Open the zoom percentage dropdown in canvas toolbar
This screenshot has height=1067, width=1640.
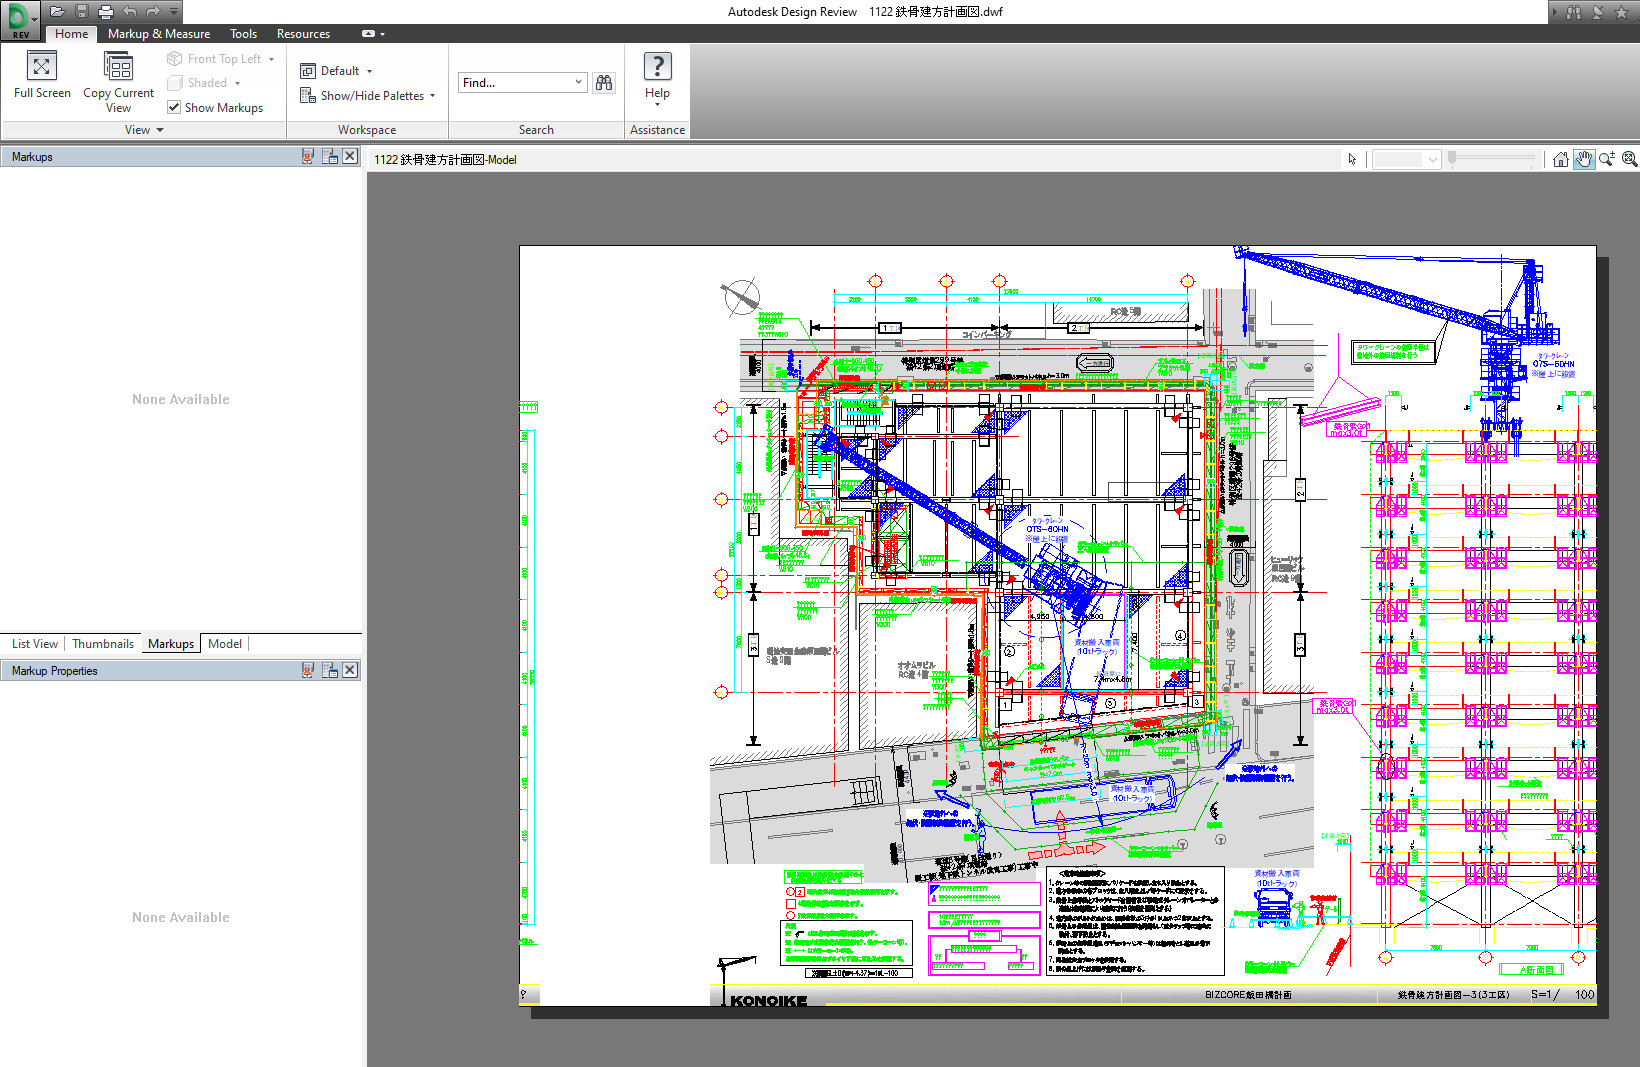(x=1433, y=159)
